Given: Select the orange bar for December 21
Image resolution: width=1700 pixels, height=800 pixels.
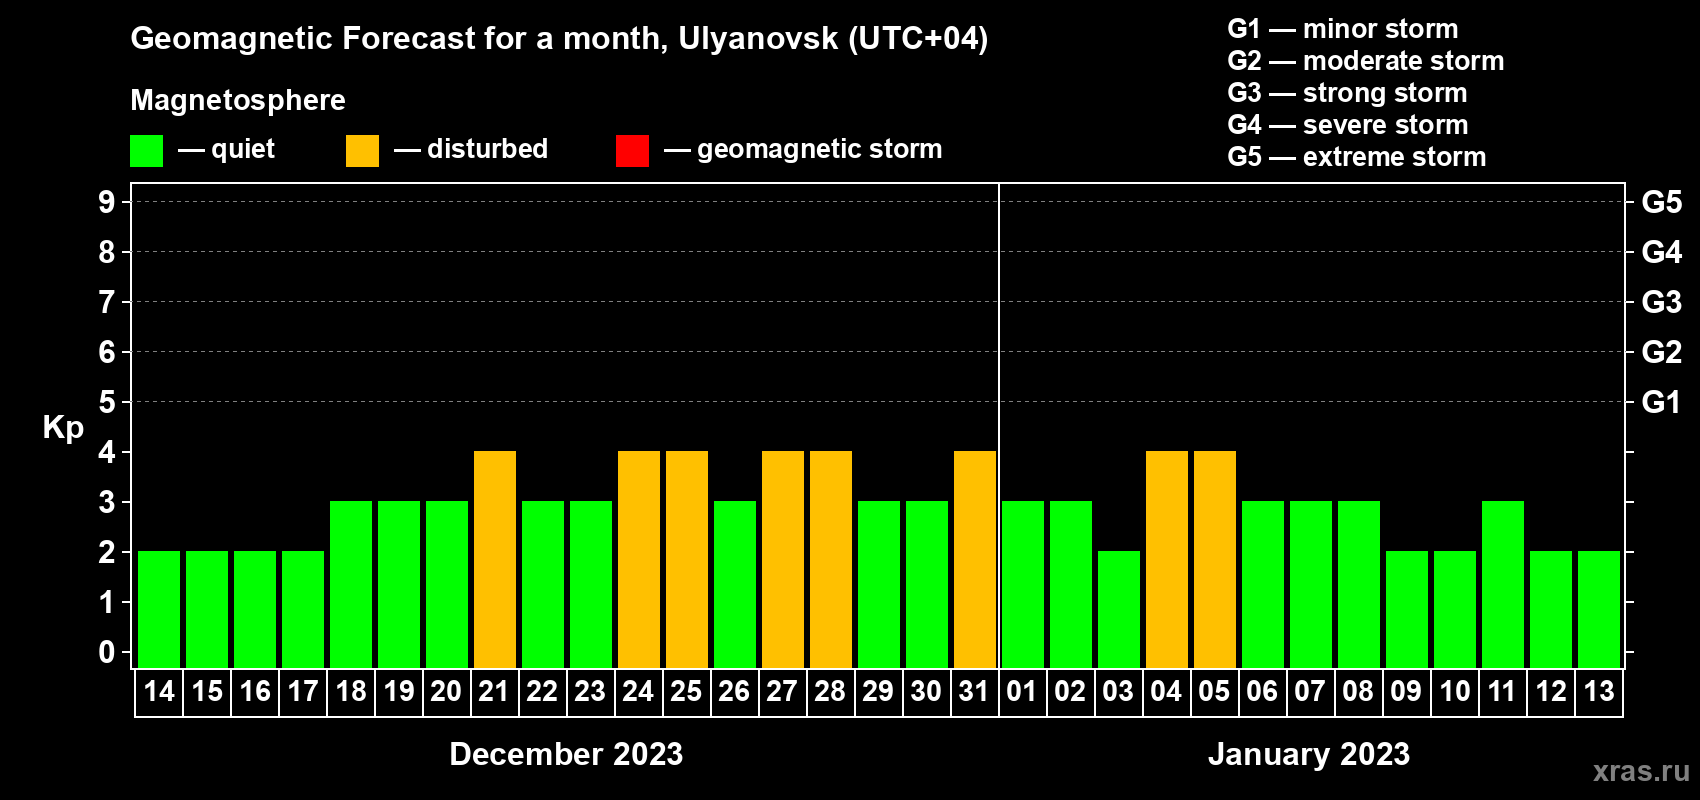Looking at the screenshot, I should (495, 559).
